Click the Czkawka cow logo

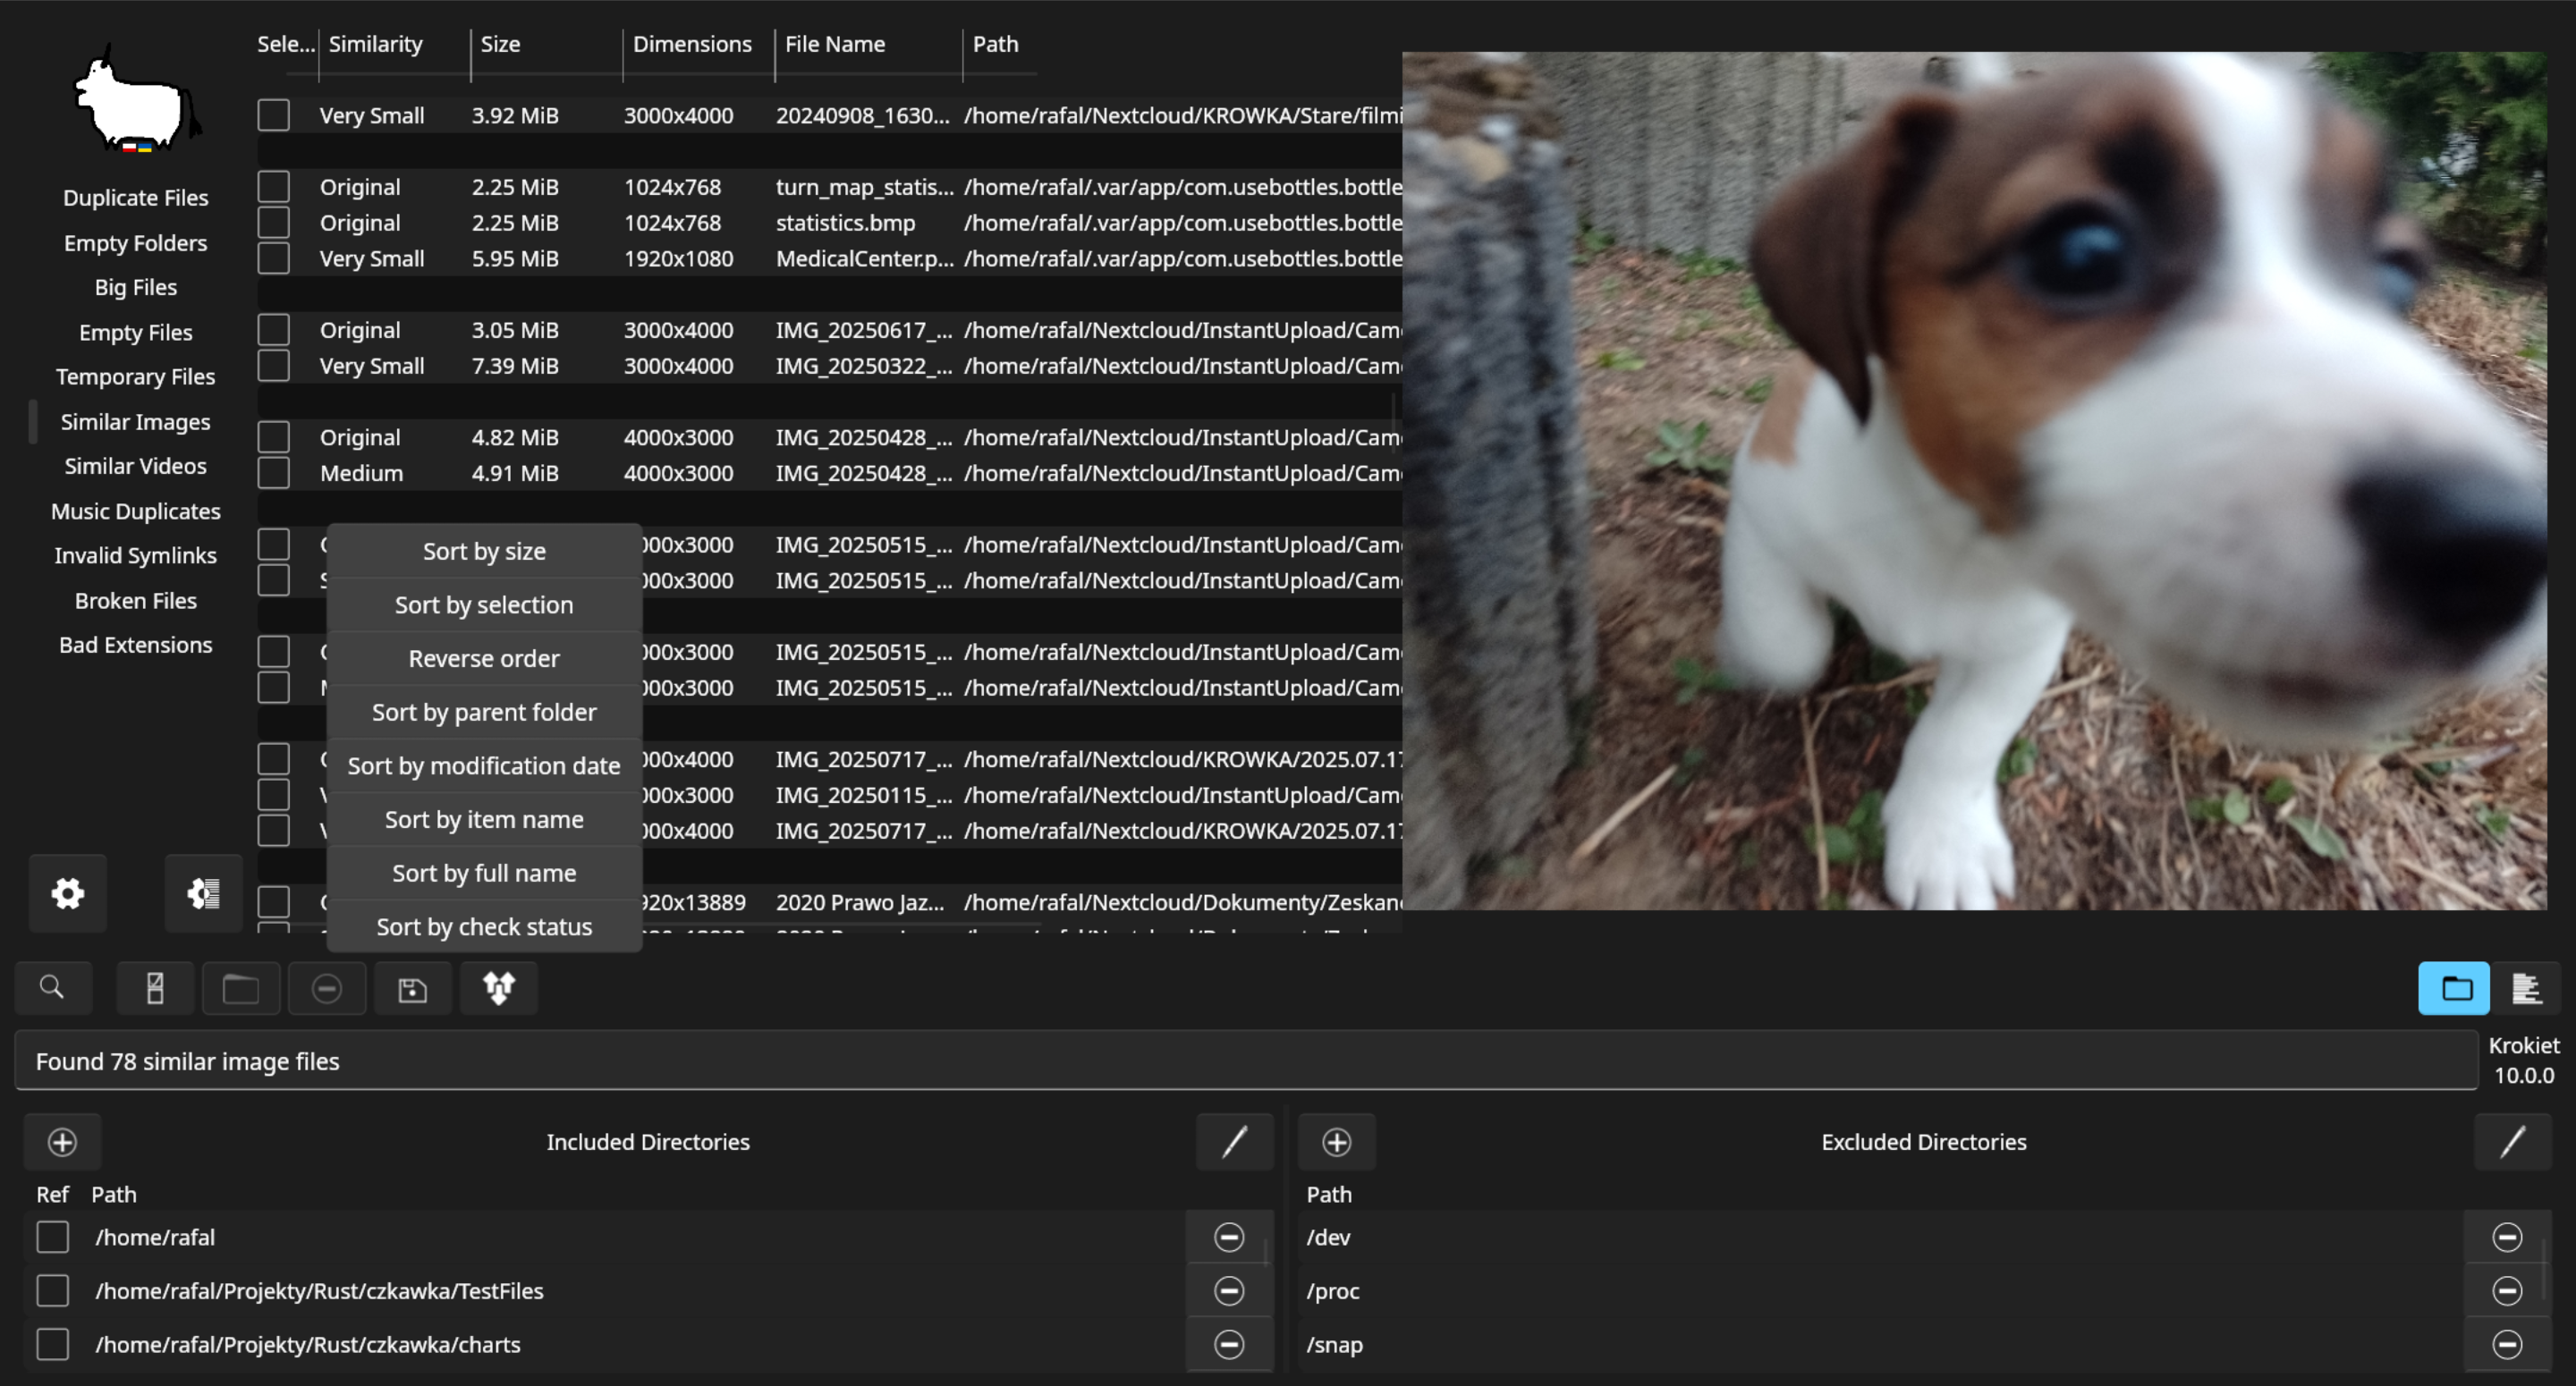pyautogui.click(x=133, y=100)
